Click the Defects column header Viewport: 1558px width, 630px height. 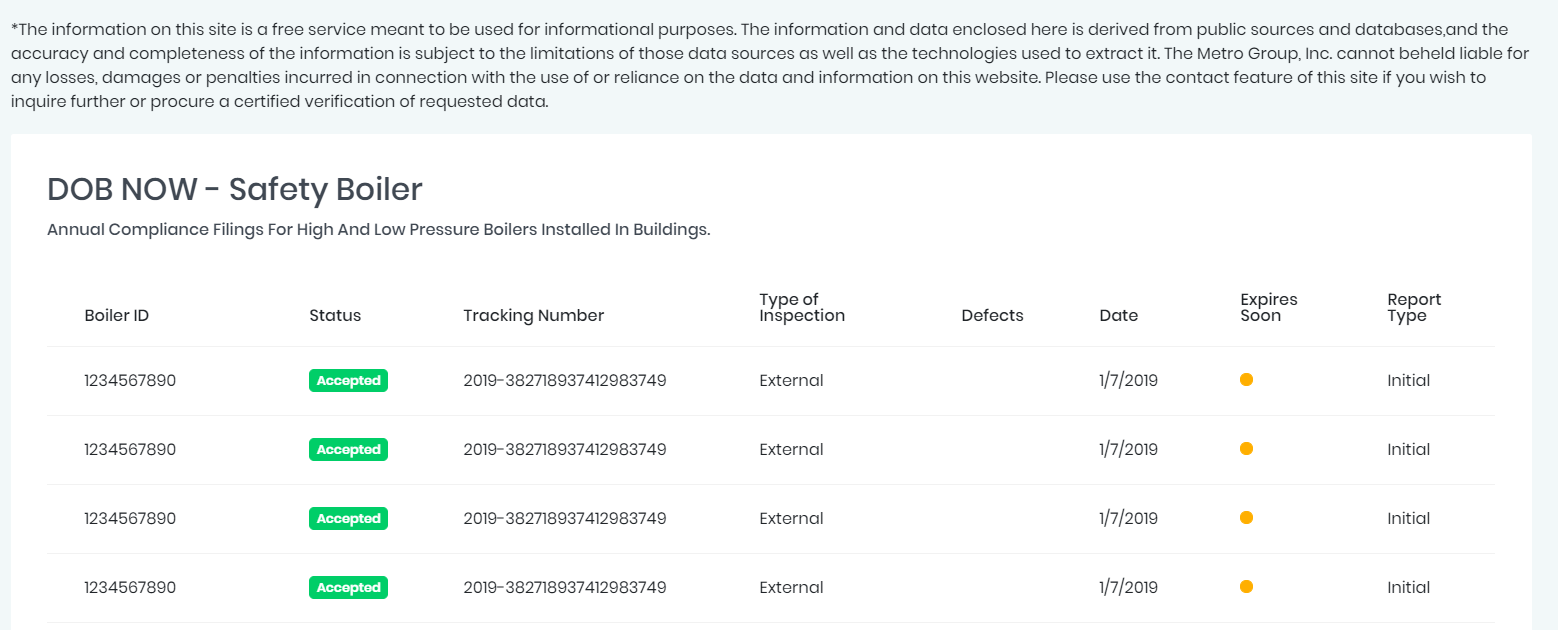click(x=992, y=315)
